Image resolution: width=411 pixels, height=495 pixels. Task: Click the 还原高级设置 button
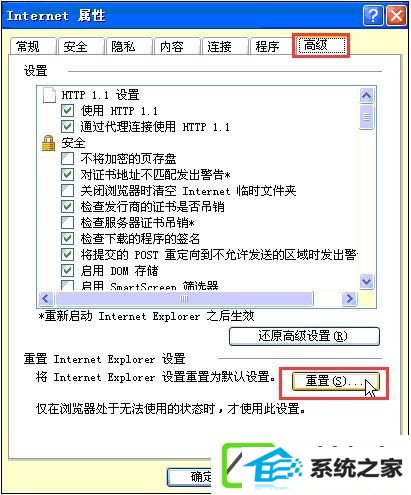(304, 336)
